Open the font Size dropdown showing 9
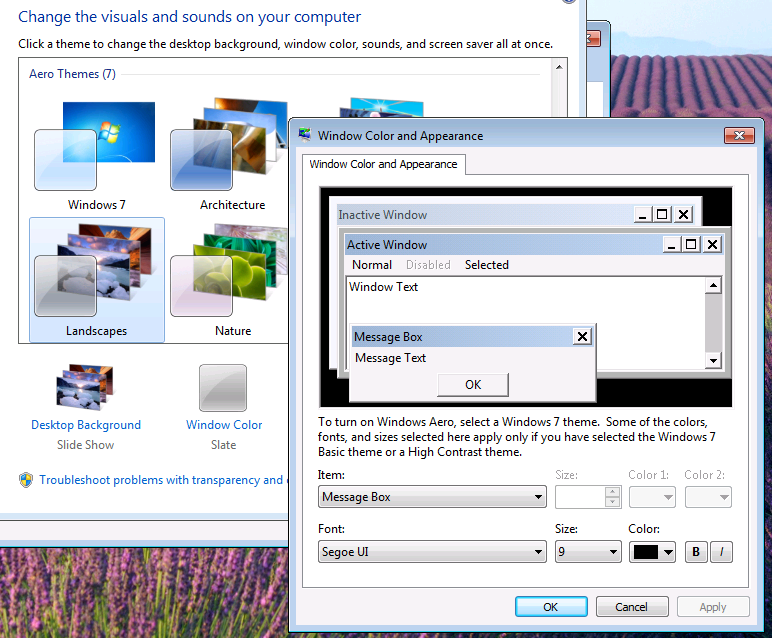Viewport: 772px width, 638px height. point(588,552)
